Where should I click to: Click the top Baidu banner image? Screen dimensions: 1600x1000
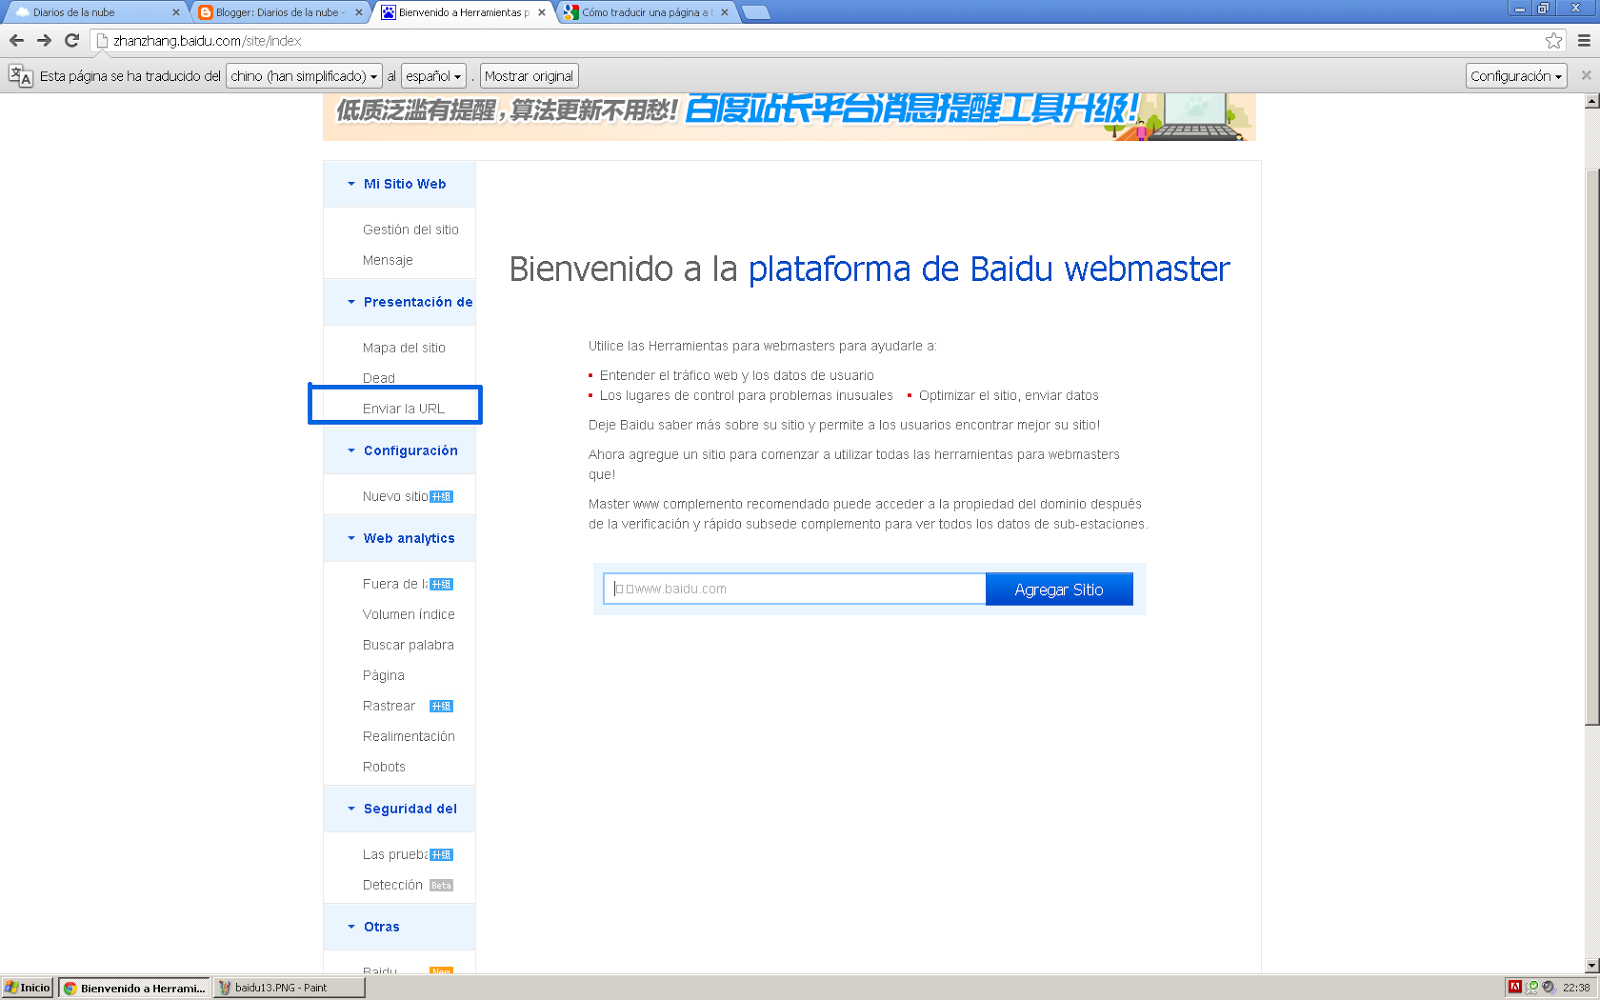(789, 117)
